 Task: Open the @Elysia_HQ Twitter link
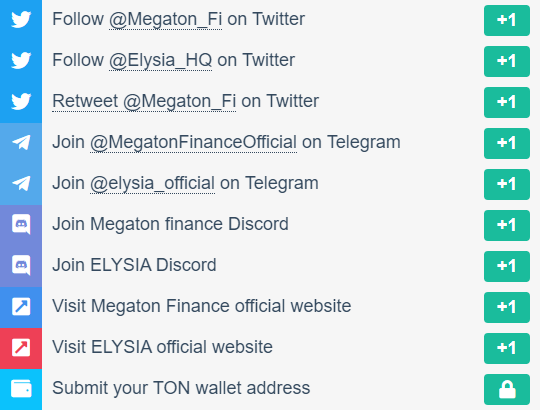(x=160, y=60)
